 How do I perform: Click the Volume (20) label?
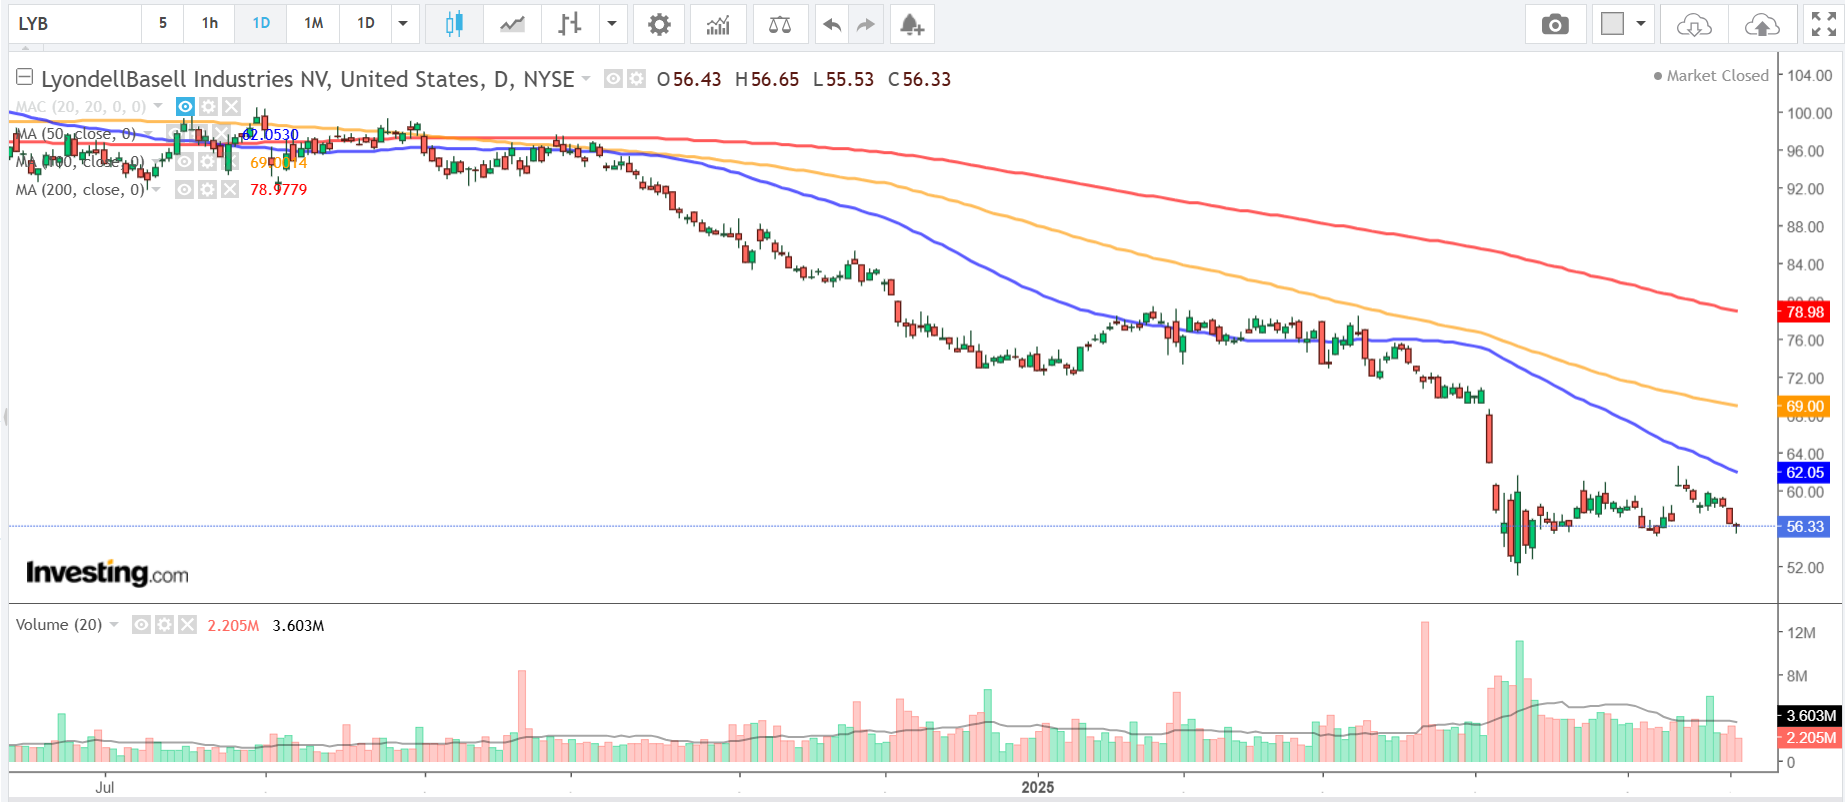pyautogui.click(x=59, y=625)
